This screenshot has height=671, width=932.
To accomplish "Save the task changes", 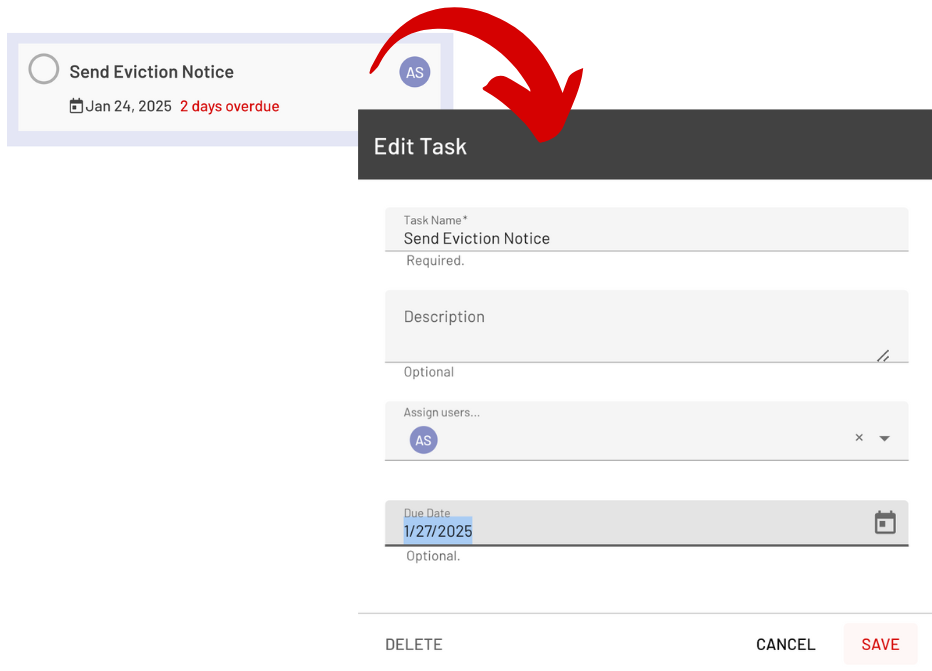I will coord(880,644).
